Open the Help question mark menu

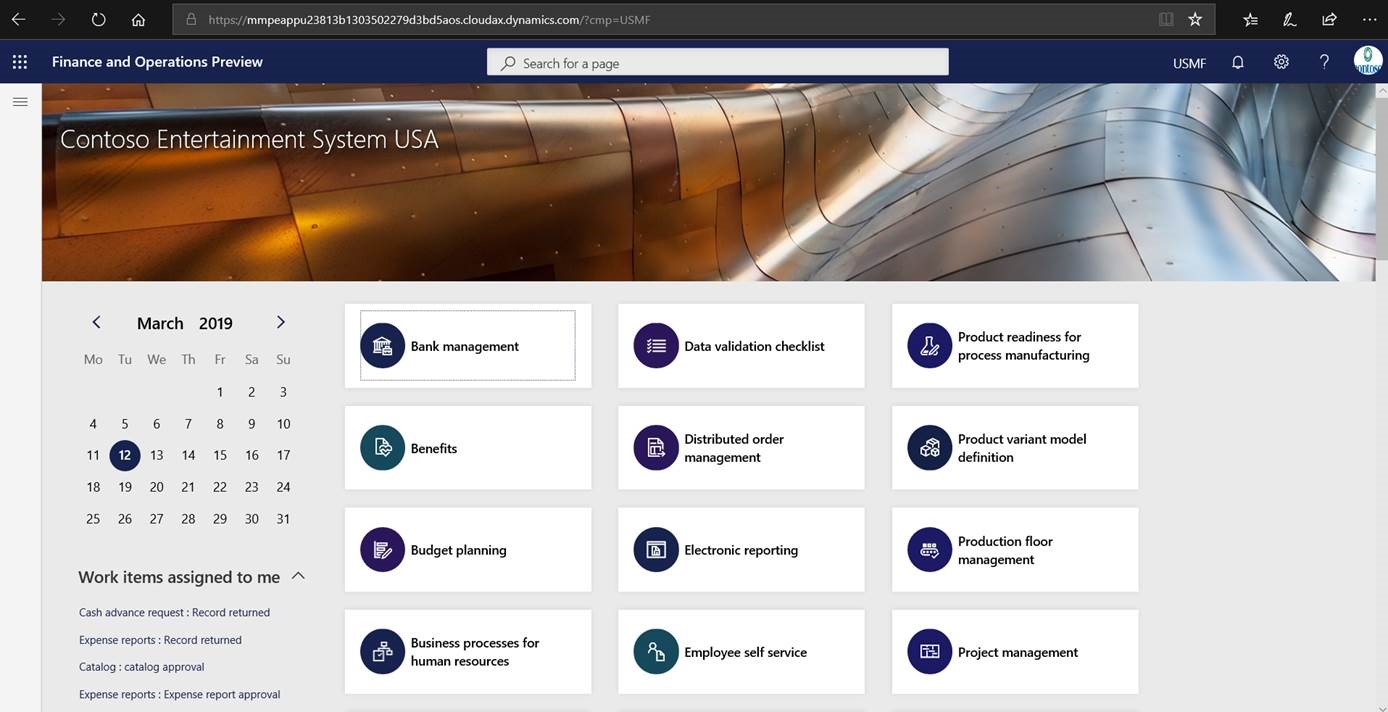coord(1324,62)
